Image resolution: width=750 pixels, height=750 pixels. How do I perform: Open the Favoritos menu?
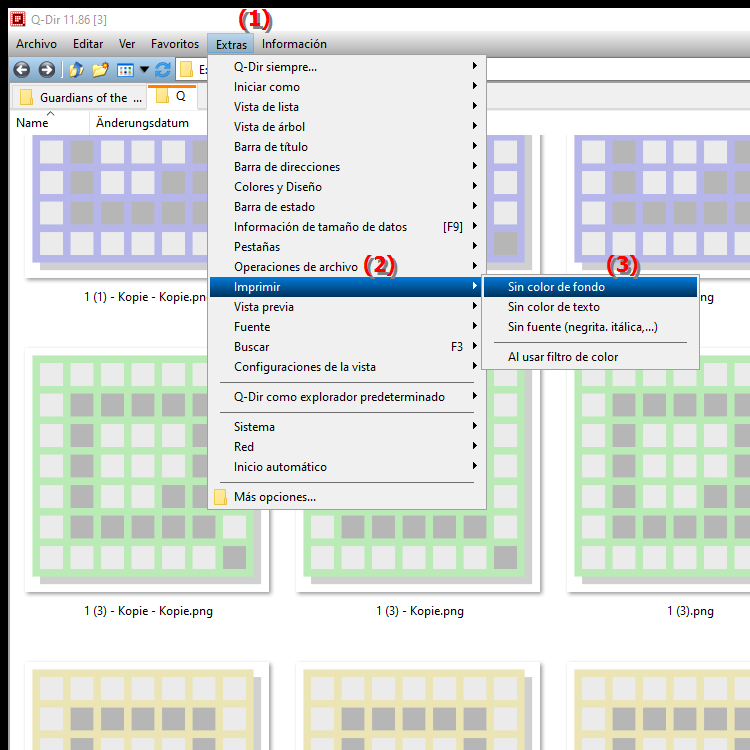coord(175,44)
